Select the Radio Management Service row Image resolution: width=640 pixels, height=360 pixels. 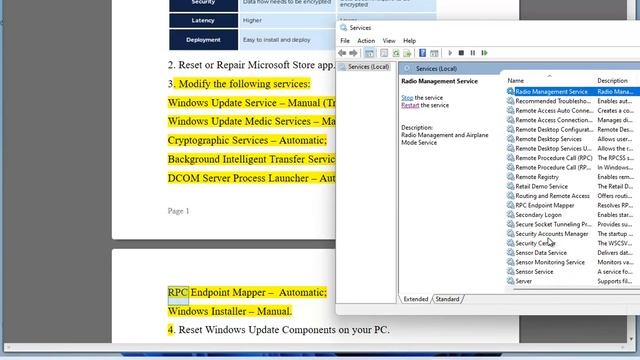pos(573,91)
